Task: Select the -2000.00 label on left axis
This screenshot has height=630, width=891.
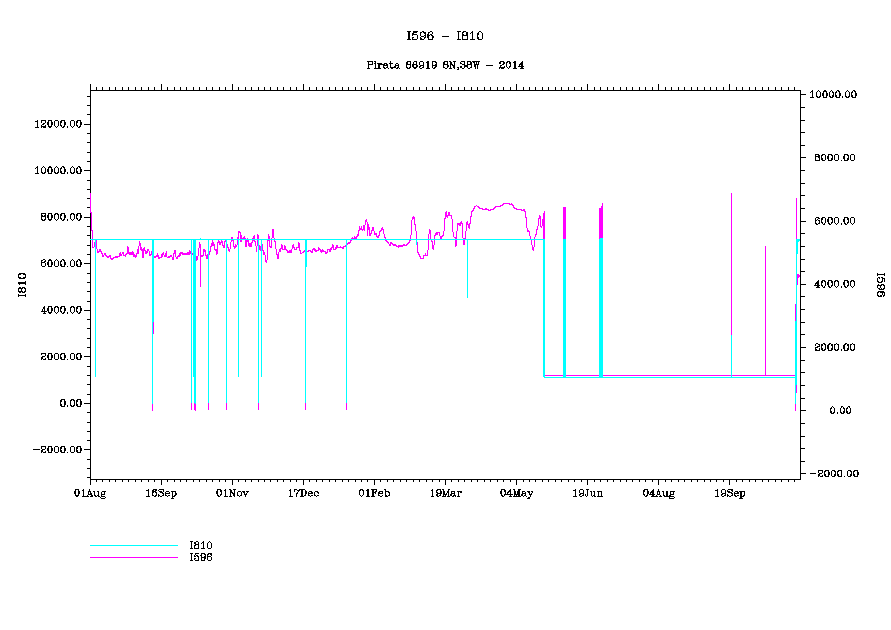Action: pyautogui.click(x=56, y=450)
